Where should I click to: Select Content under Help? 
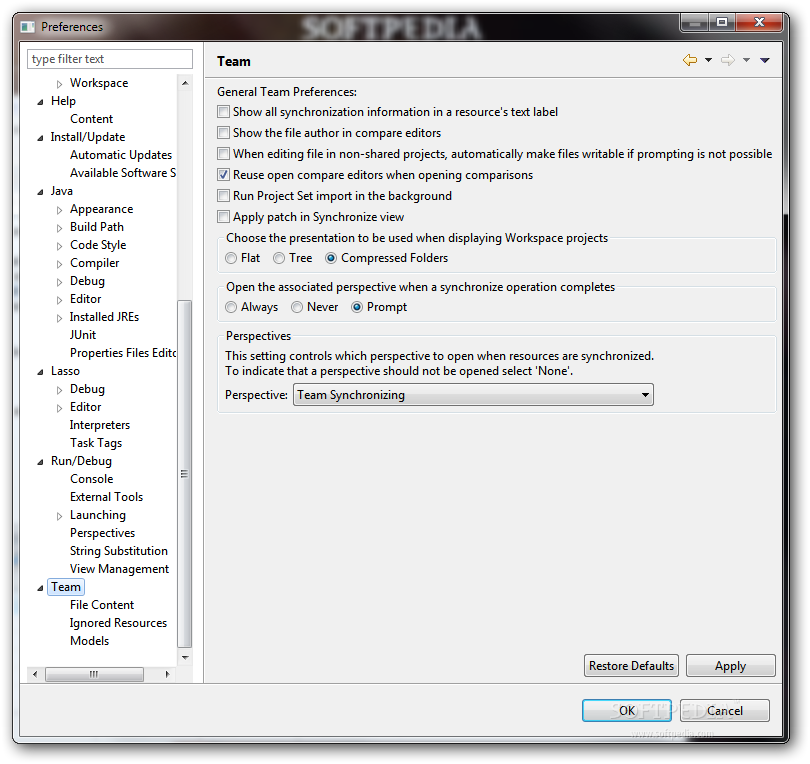[91, 119]
